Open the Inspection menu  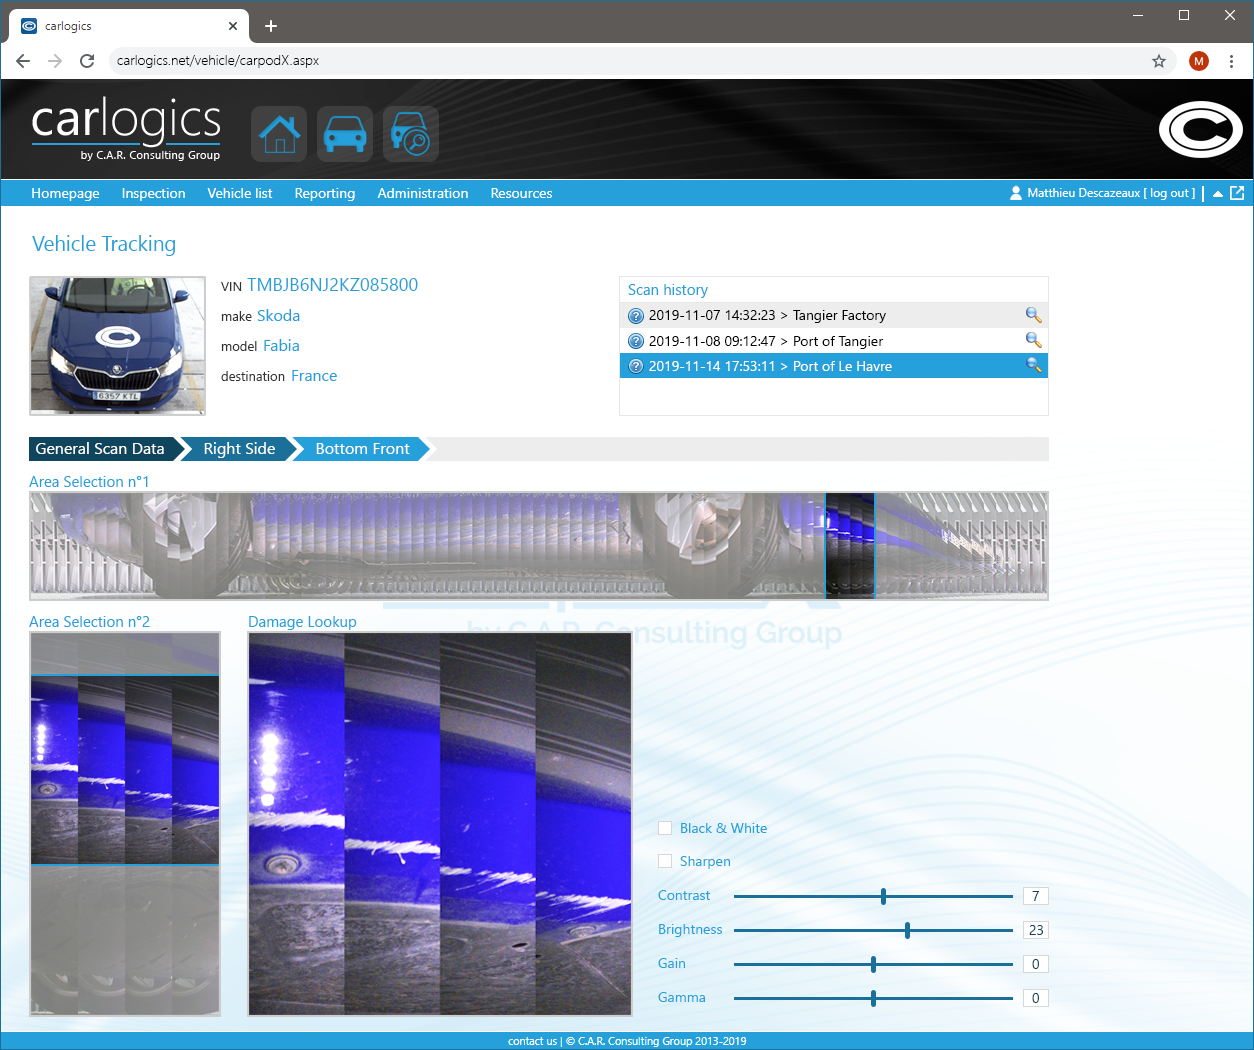click(x=153, y=193)
